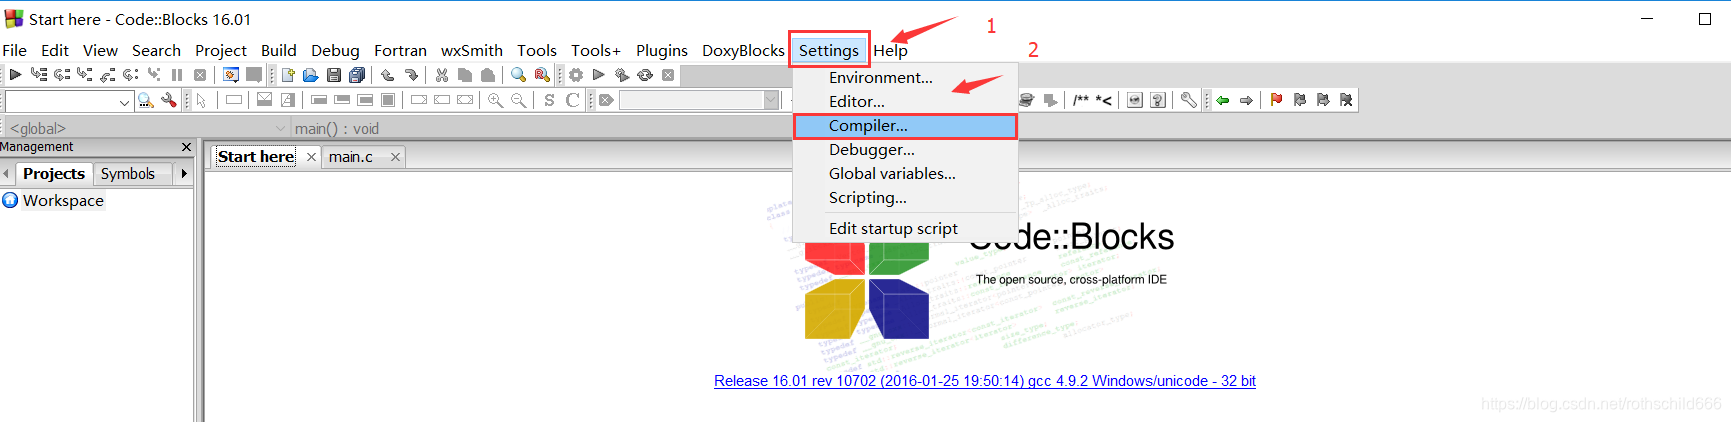This screenshot has width=1731, height=422.
Task: Click the toggle comment C icon
Action: click(572, 100)
